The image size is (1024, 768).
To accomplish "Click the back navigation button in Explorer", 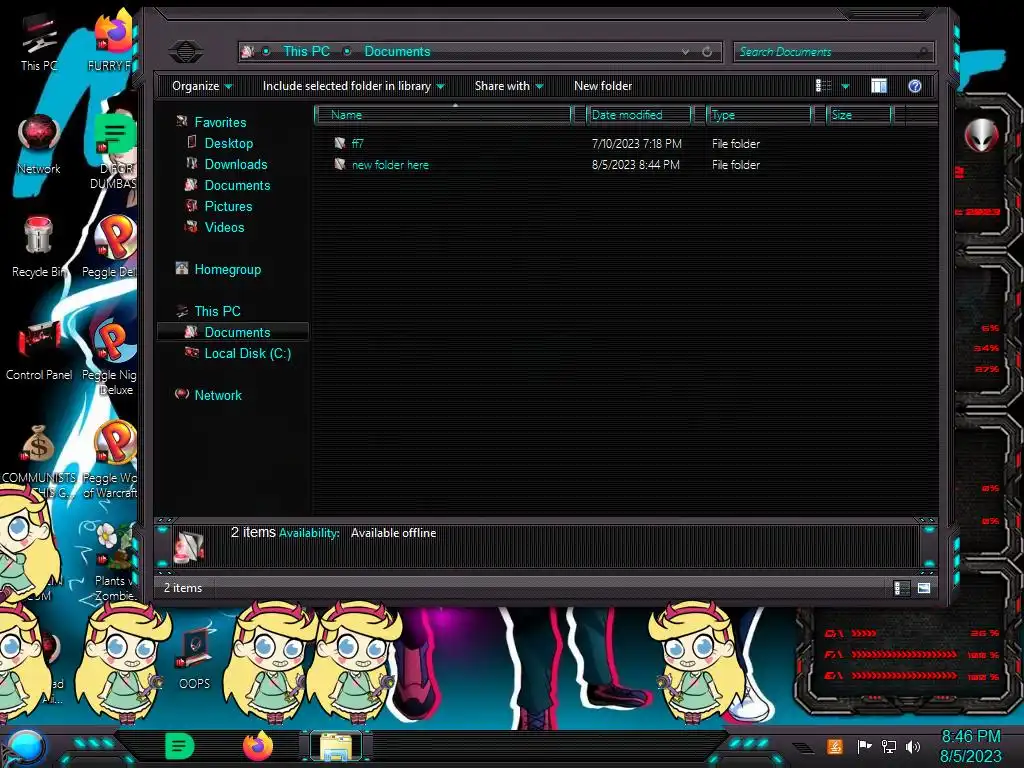I will [x=186, y=51].
